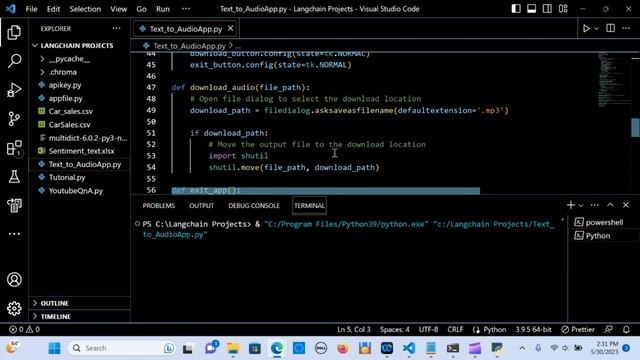This screenshot has width=640, height=360.
Task: Click the Windows Start button on taskbar
Action: pos(54,348)
